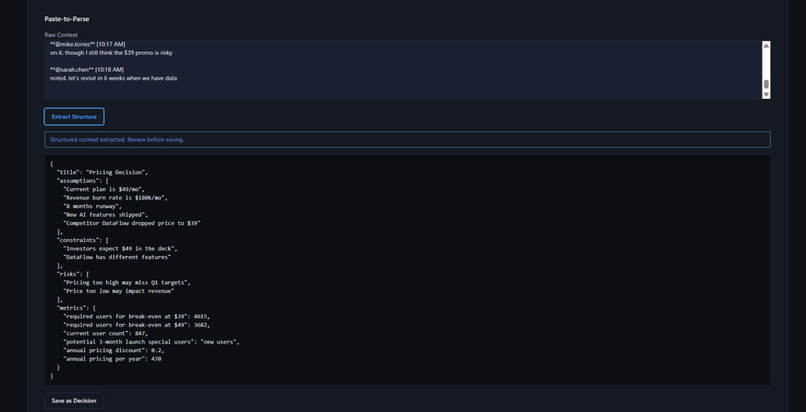Image resolution: width=806 pixels, height=412 pixels.
Task: Click the "constraints" key line
Action: pyautogui.click(x=83, y=240)
